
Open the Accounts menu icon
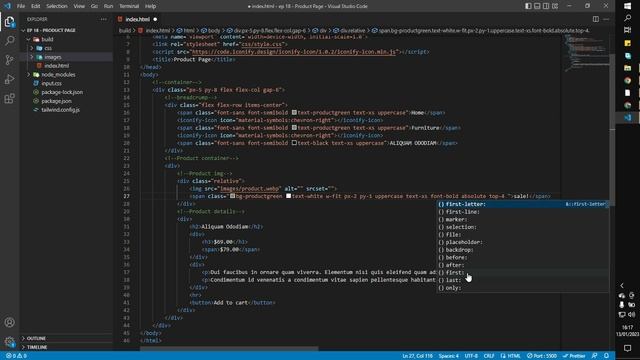[x=9, y=322]
